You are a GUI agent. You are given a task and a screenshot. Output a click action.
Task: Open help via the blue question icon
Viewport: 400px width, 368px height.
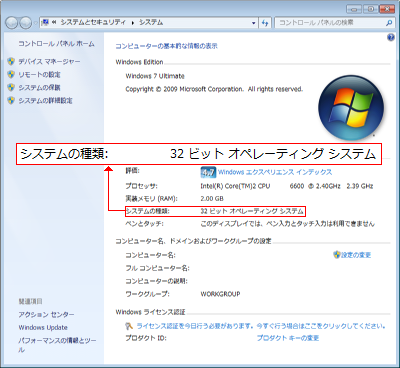[391, 37]
